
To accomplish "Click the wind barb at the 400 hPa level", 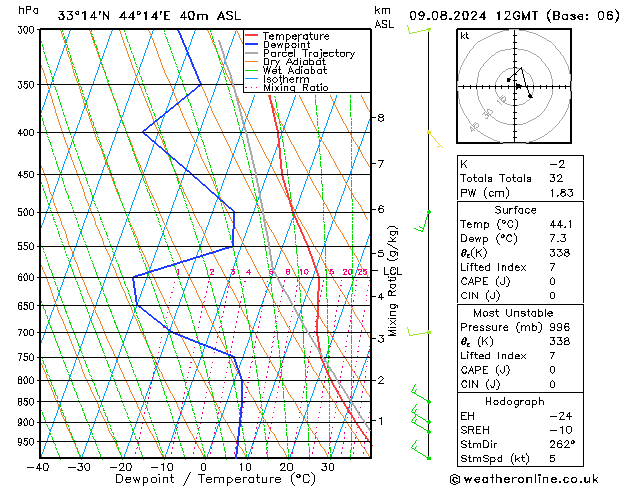I will coord(435,140).
